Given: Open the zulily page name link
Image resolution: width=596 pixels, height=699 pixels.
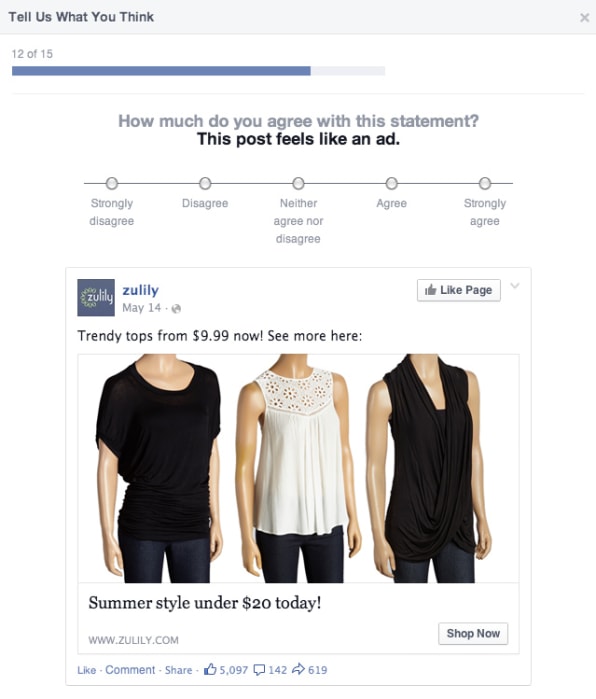Looking at the screenshot, I should (140, 290).
